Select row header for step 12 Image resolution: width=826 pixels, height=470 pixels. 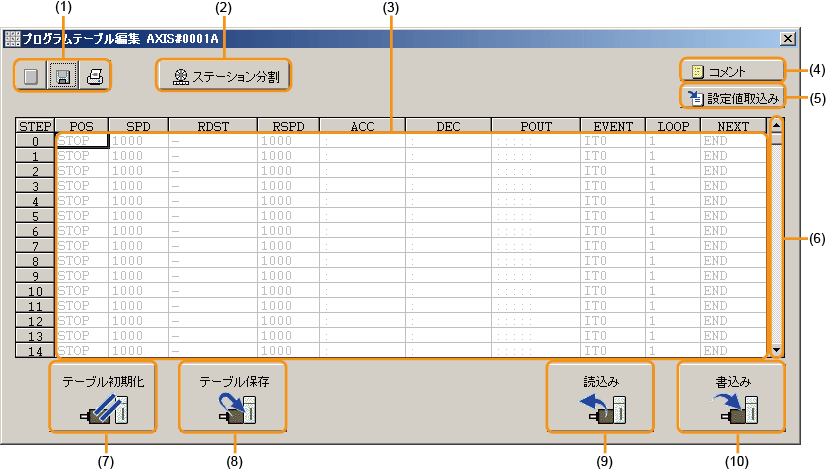coord(35,321)
